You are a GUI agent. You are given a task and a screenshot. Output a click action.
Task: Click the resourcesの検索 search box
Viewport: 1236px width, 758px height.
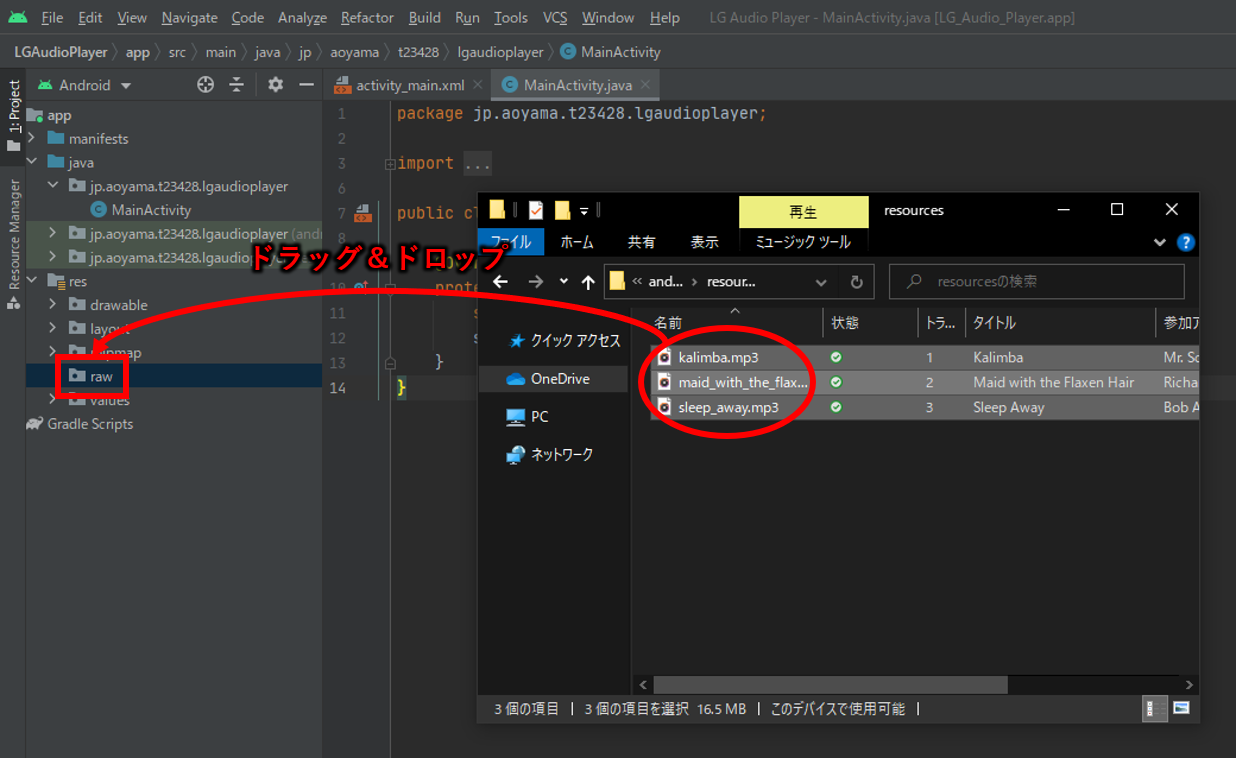tap(1037, 282)
